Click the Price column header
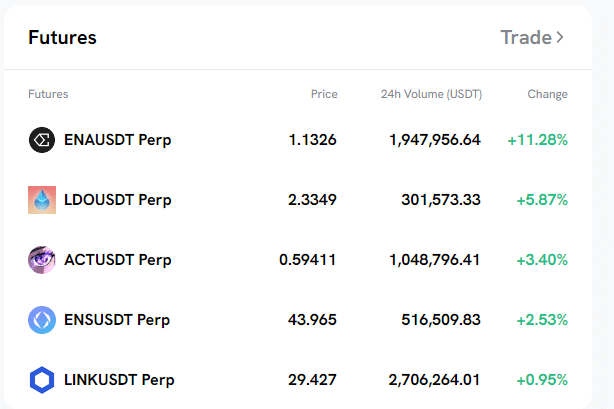Image resolution: width=614 pixels, height=409 pixels. (x=324, y=94)
